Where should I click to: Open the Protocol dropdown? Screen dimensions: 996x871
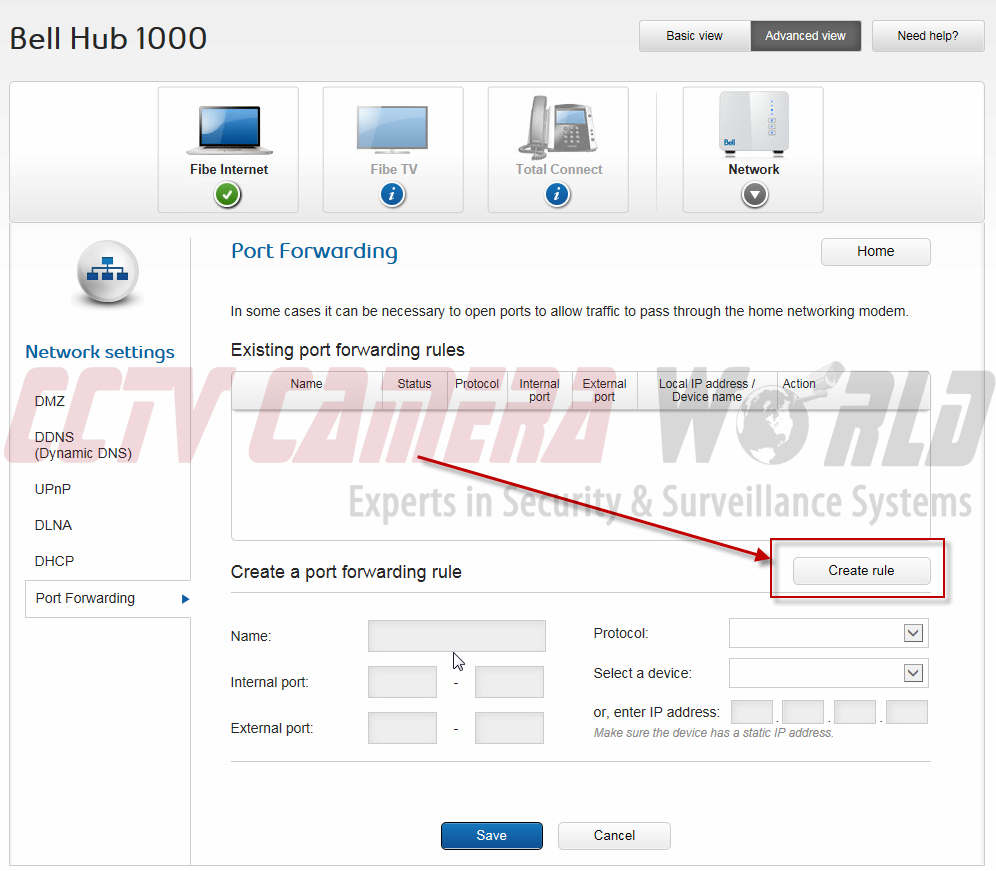(x=828, y=633)
